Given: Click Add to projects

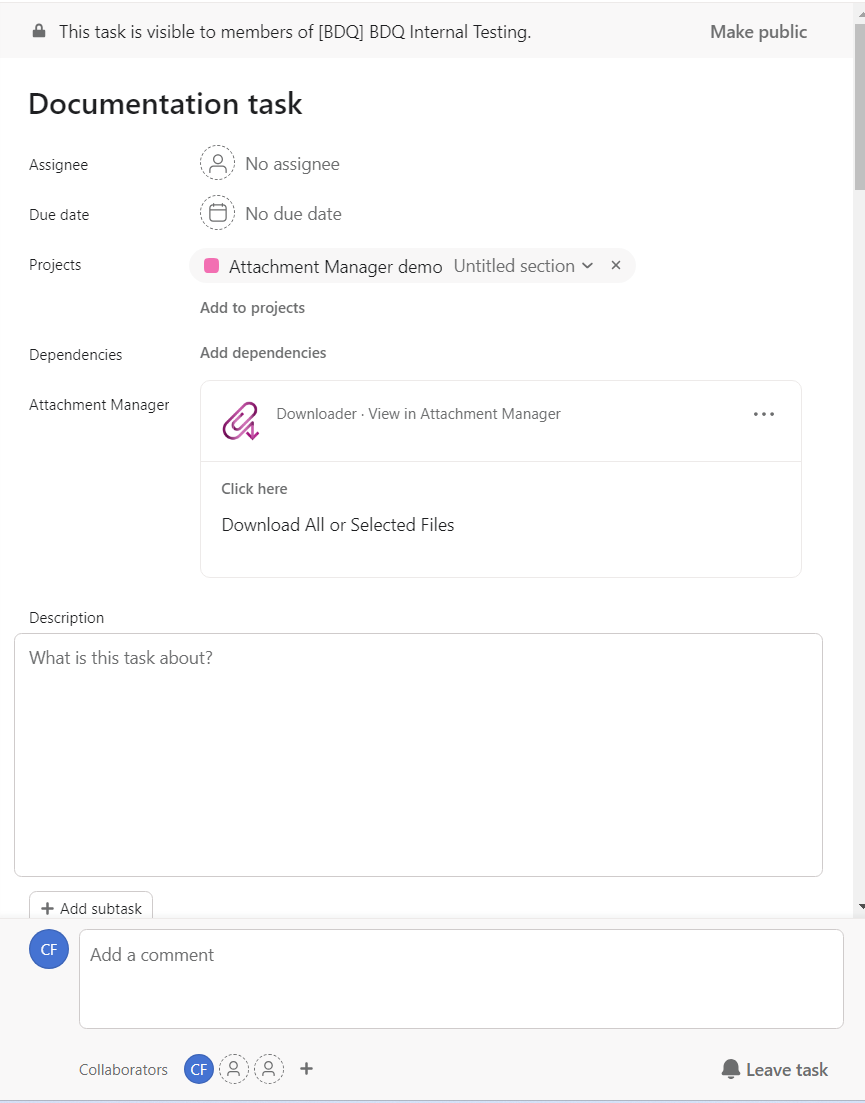Looking at the screenshot, I should 252,308.
